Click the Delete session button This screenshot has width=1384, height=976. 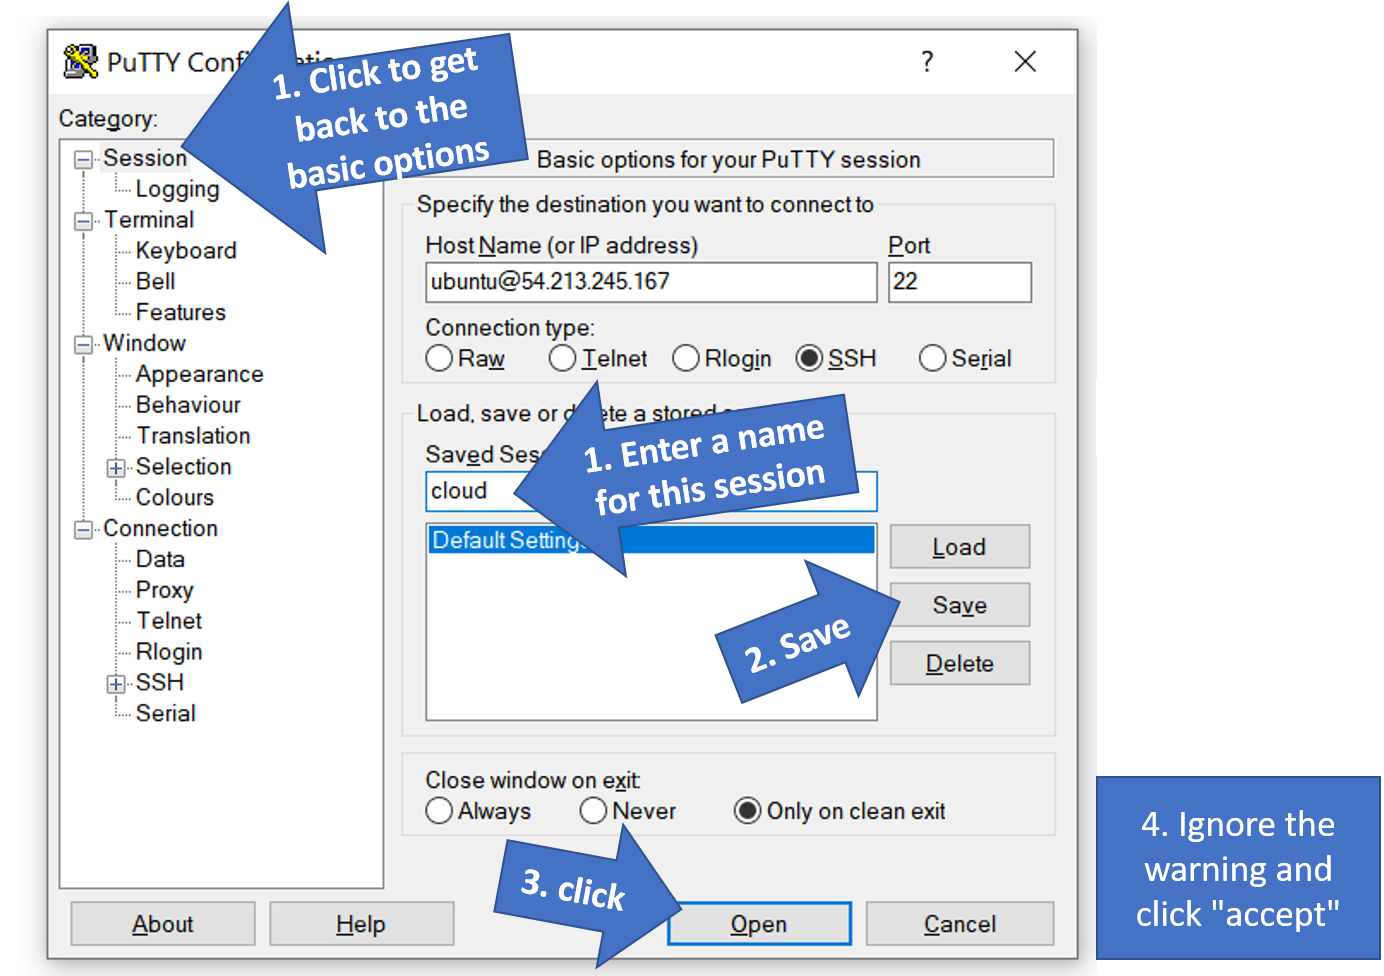click(x=960, y=663)
